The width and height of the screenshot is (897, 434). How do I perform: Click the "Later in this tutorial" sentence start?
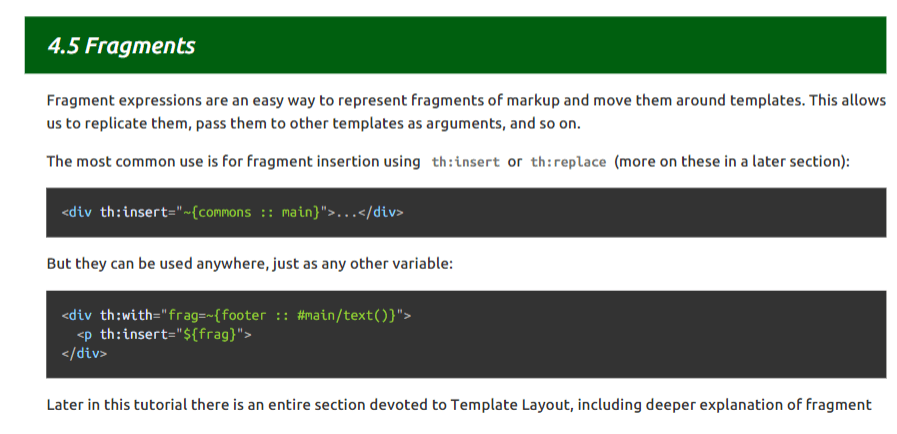[x=120, y=405]
